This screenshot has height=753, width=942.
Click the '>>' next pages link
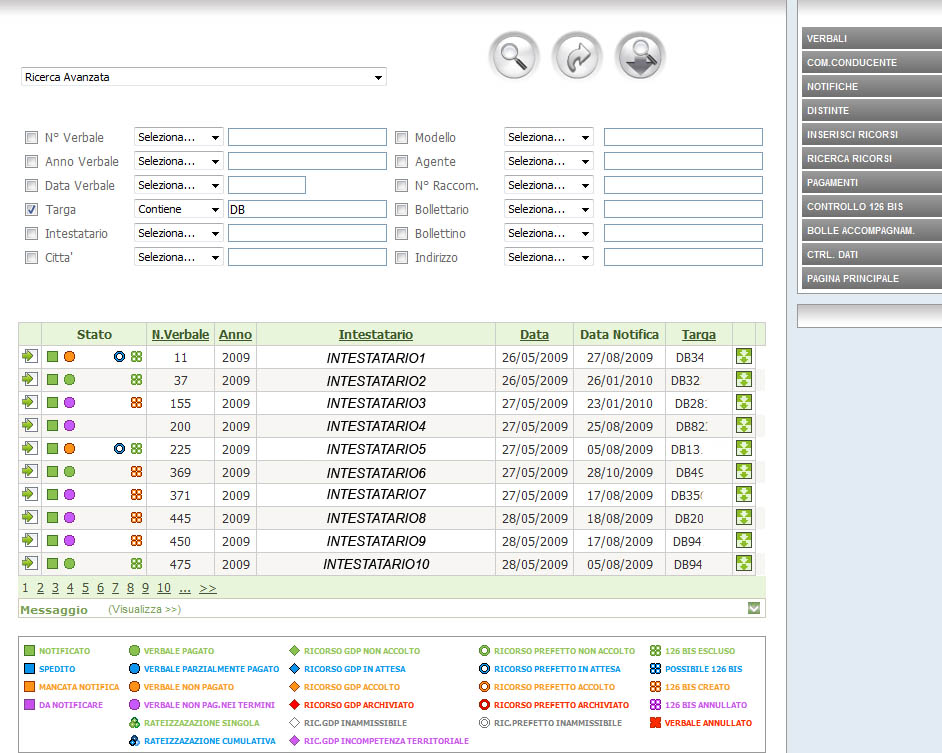[x=208, y=588]
